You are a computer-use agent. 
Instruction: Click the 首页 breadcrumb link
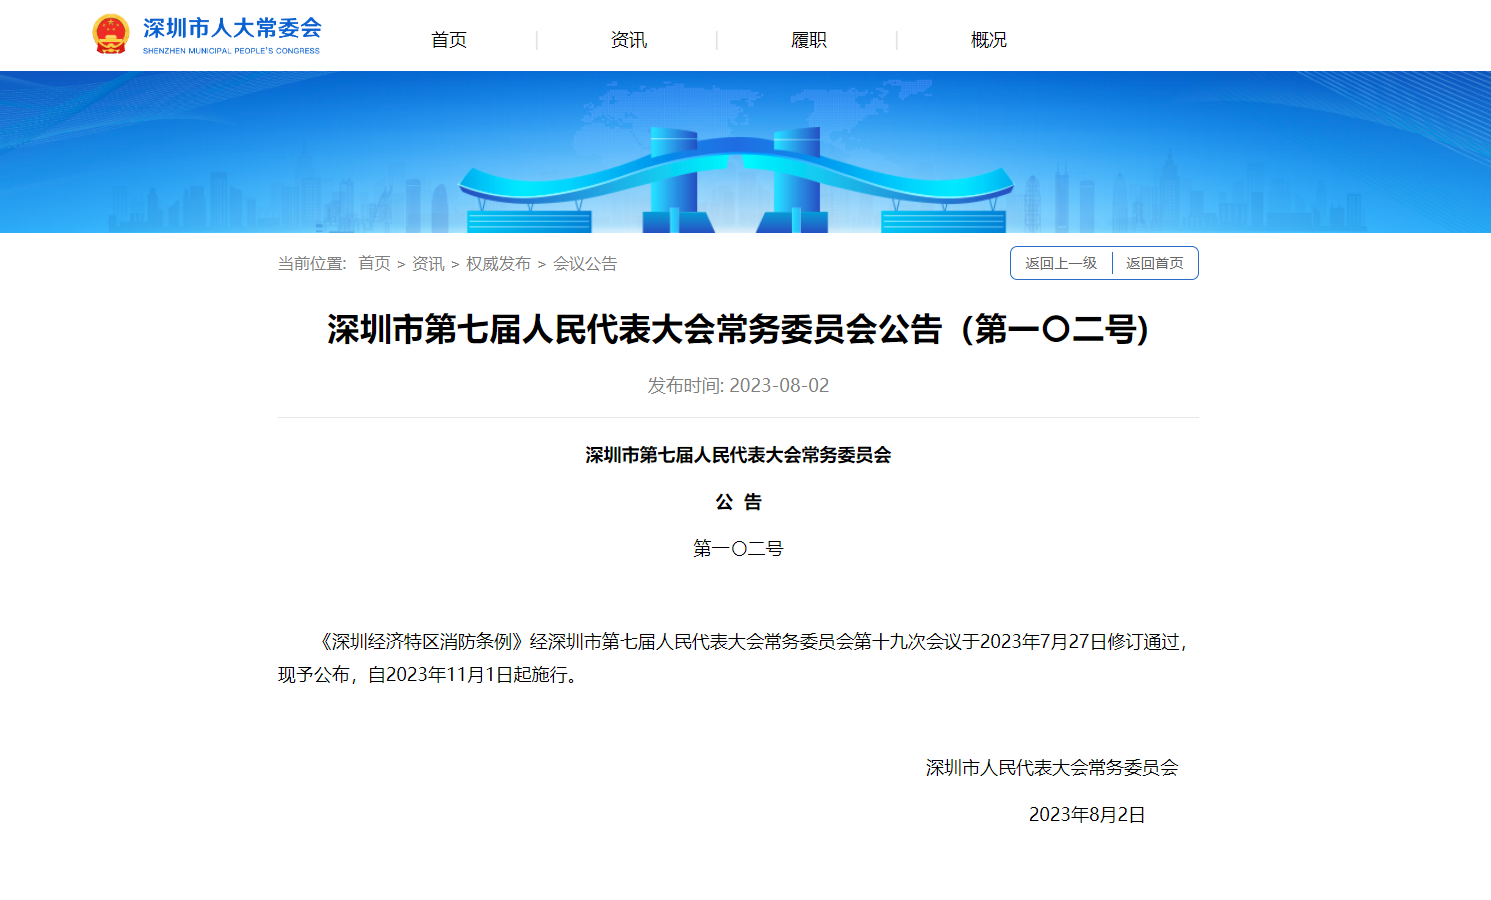click(x=374, y=263)
